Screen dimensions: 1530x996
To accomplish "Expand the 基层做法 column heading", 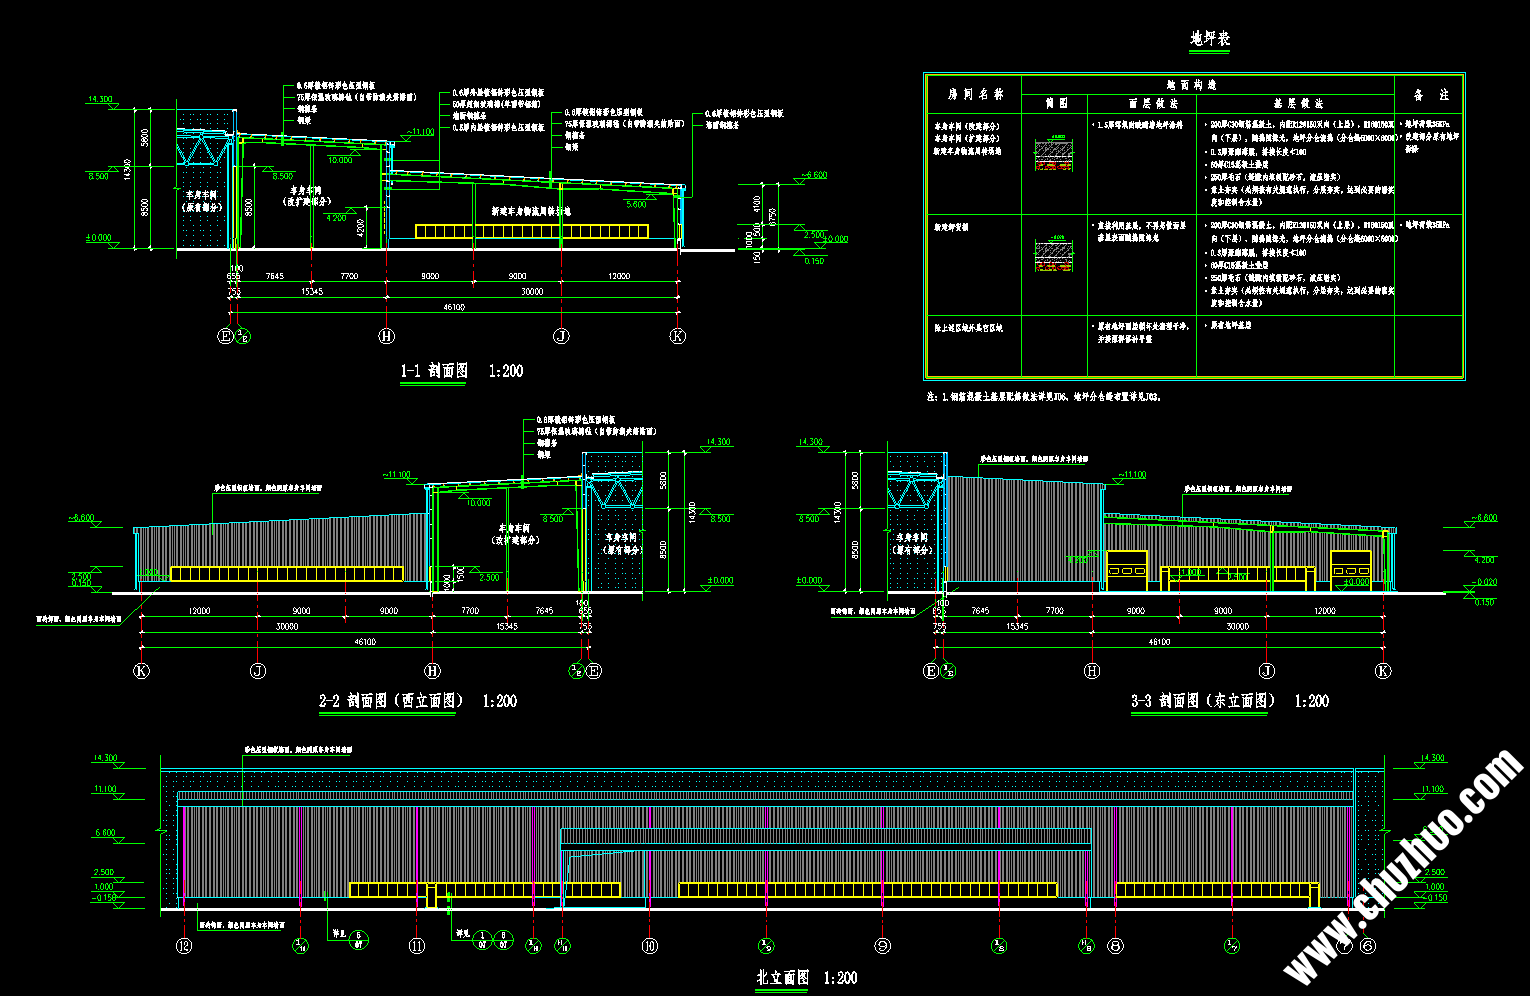I will pos(1300,104).
